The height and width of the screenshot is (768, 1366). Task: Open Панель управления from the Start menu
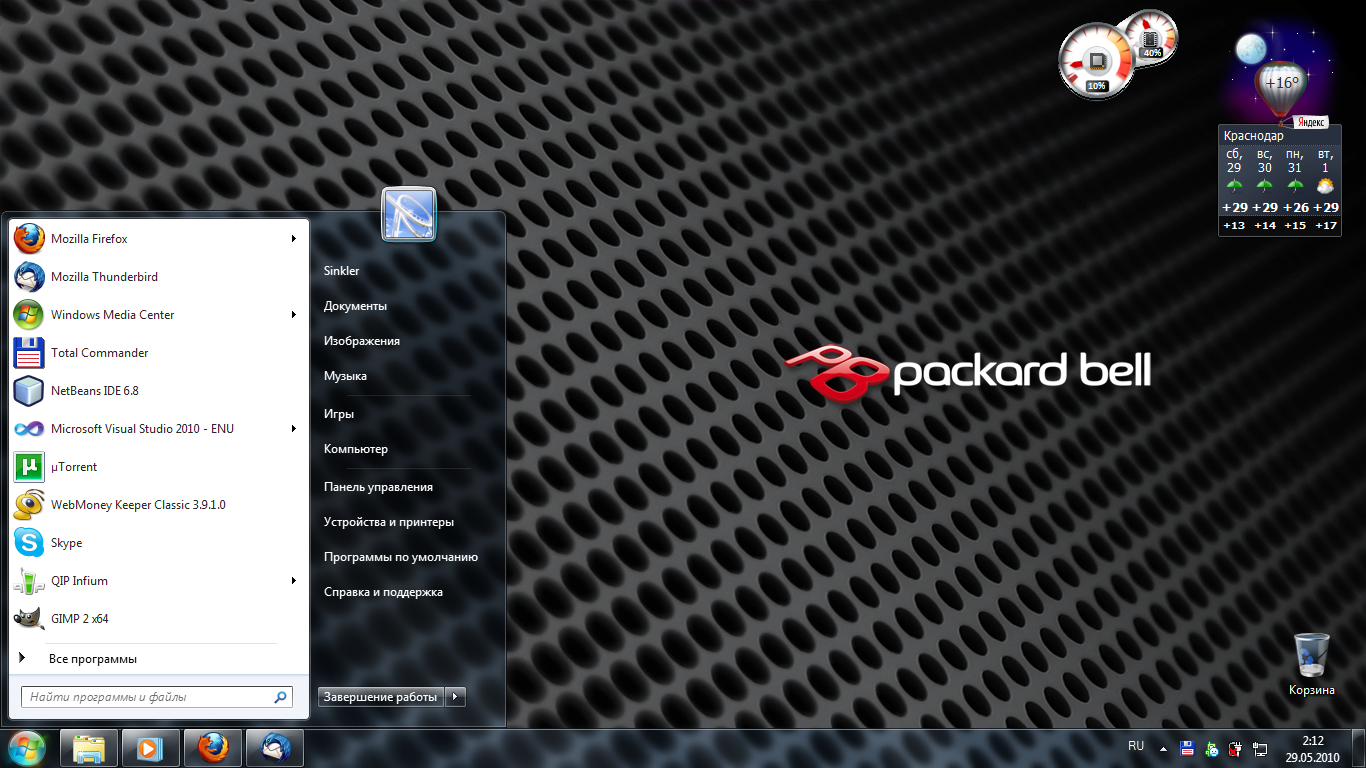(378, 487)
